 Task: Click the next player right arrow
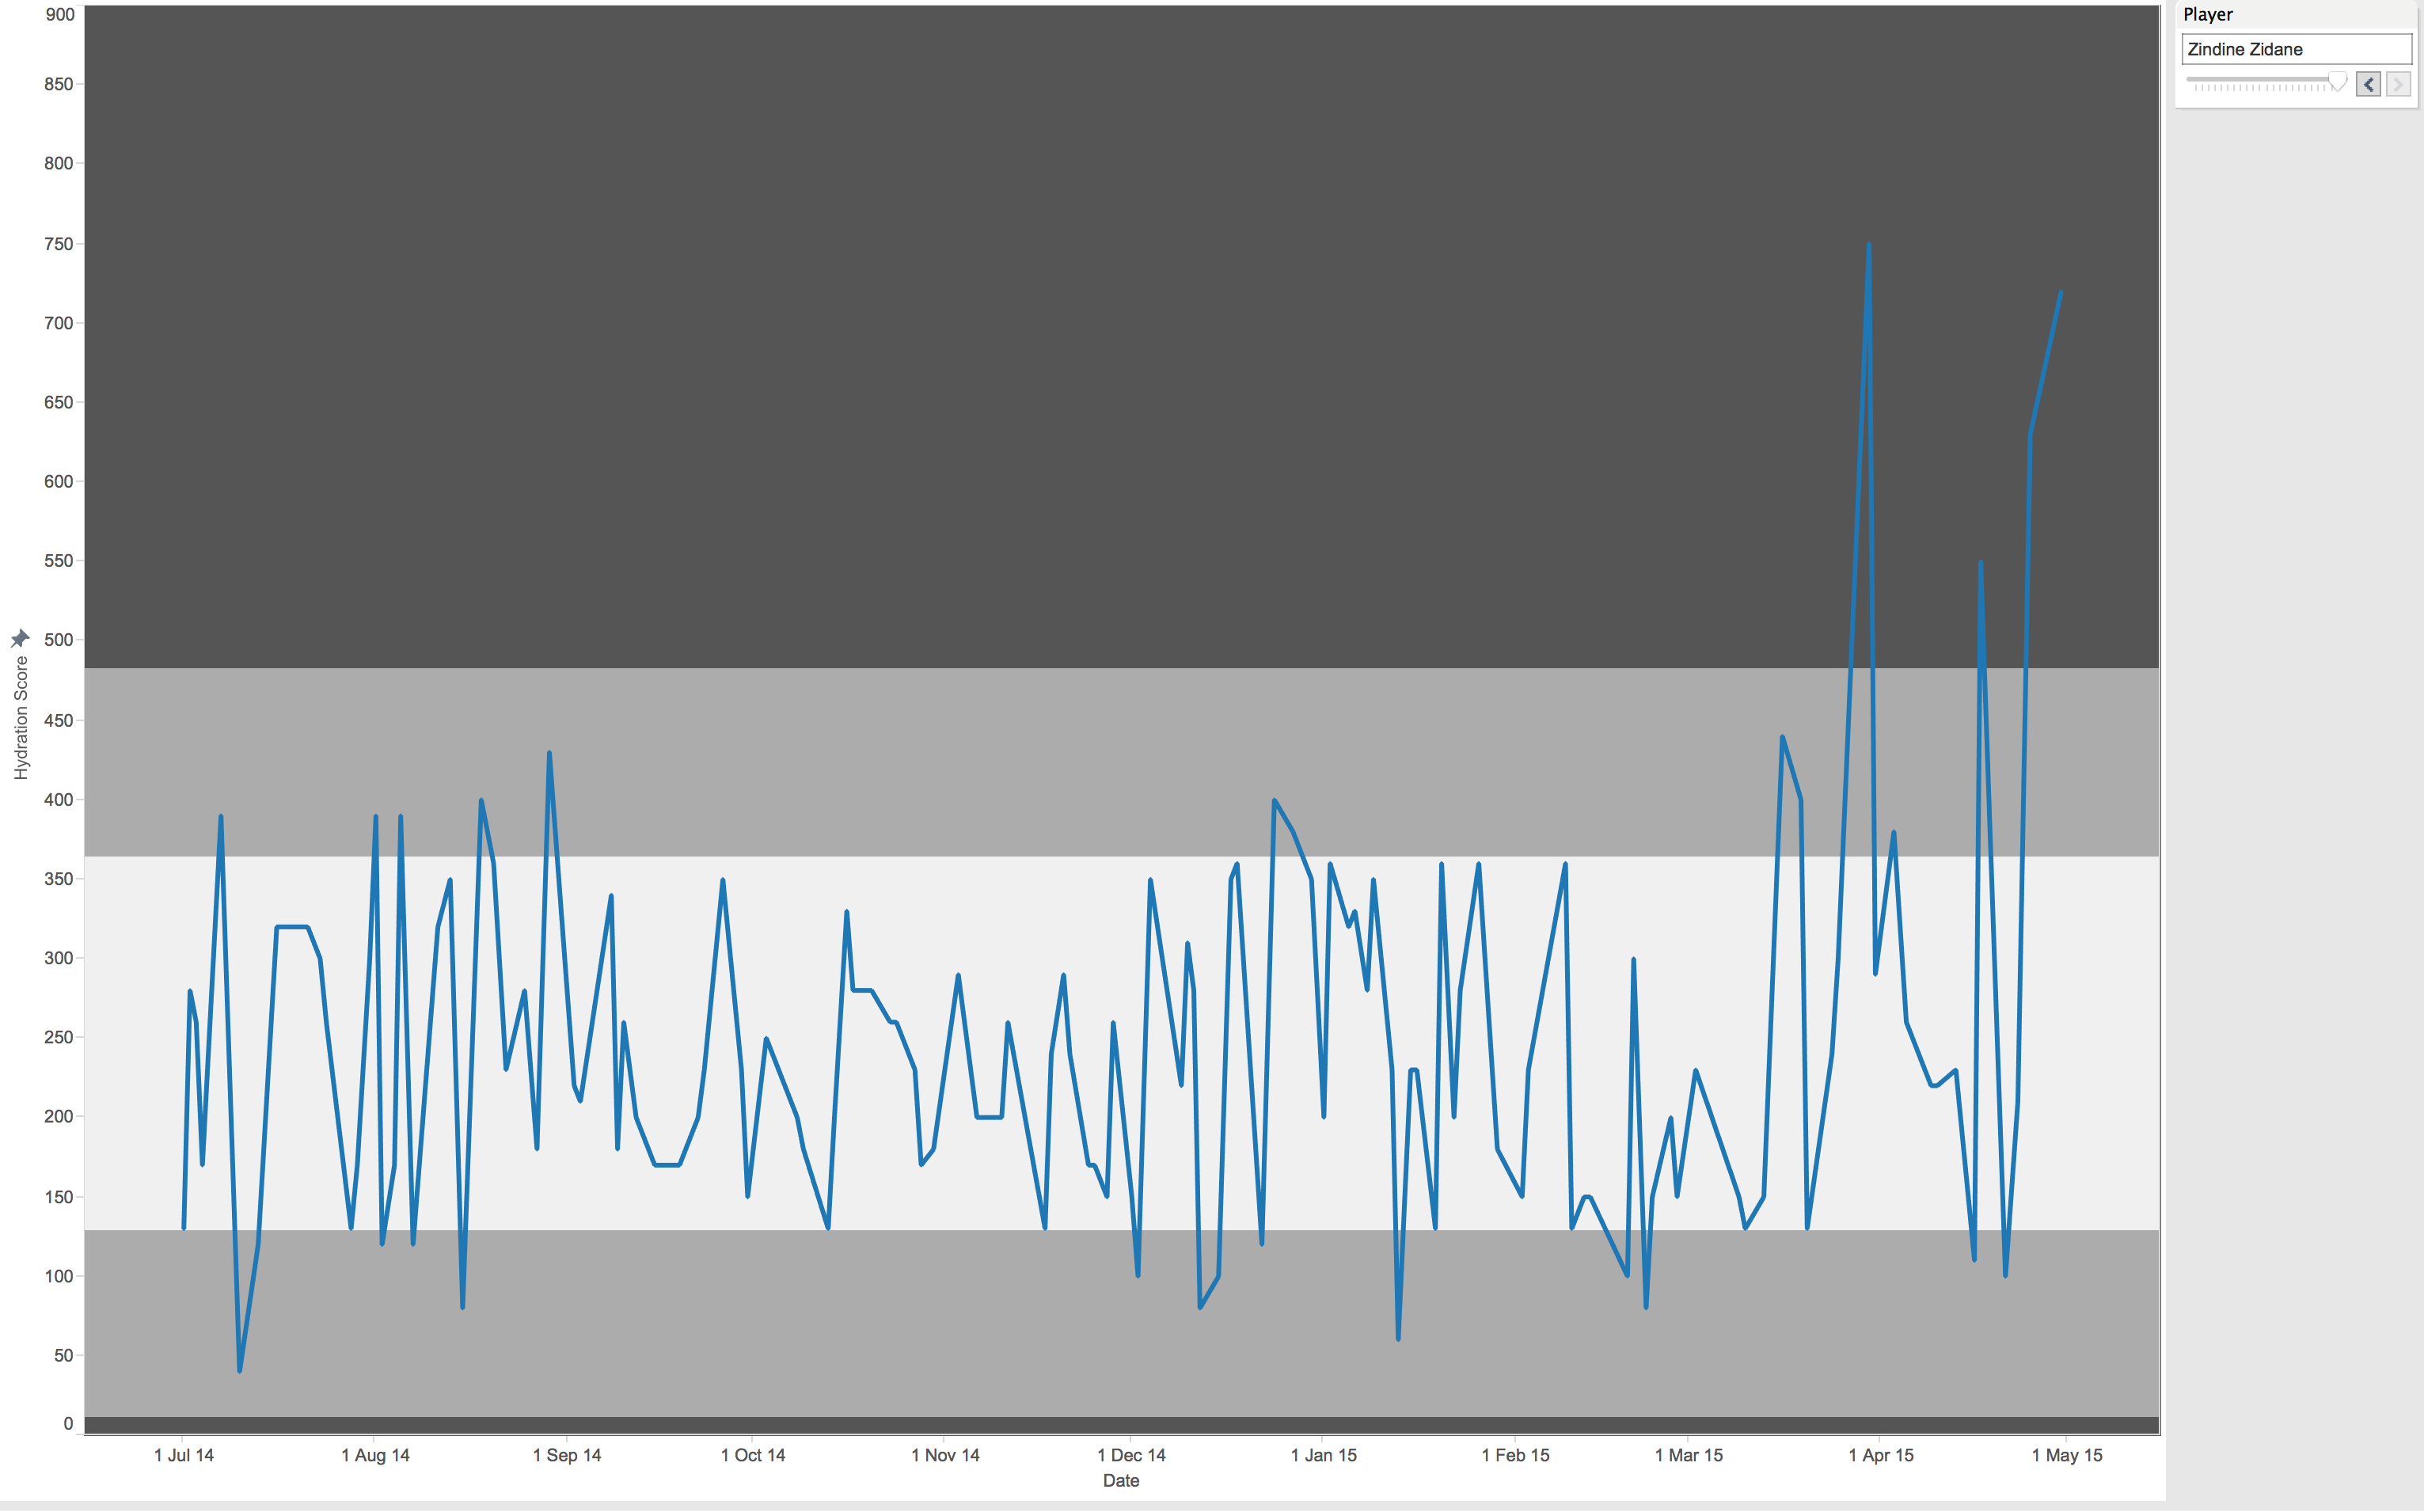[x=2397, y=84]
